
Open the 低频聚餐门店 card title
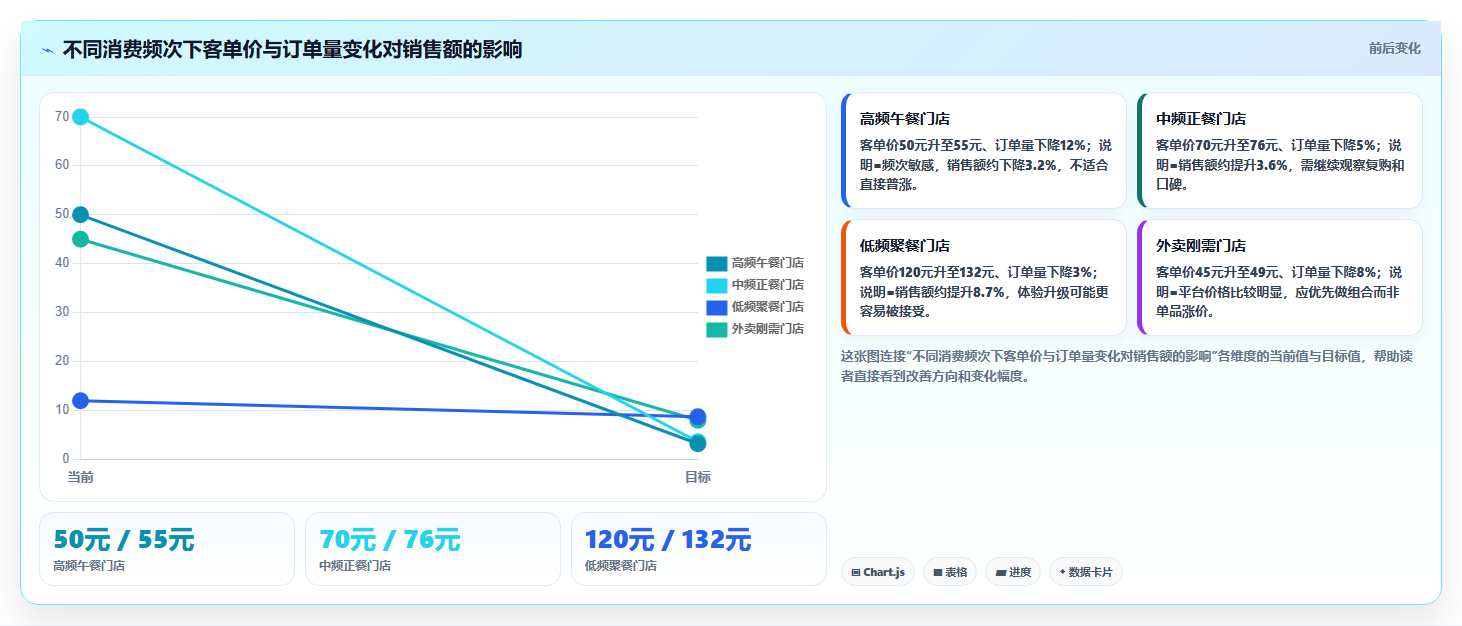905,246
